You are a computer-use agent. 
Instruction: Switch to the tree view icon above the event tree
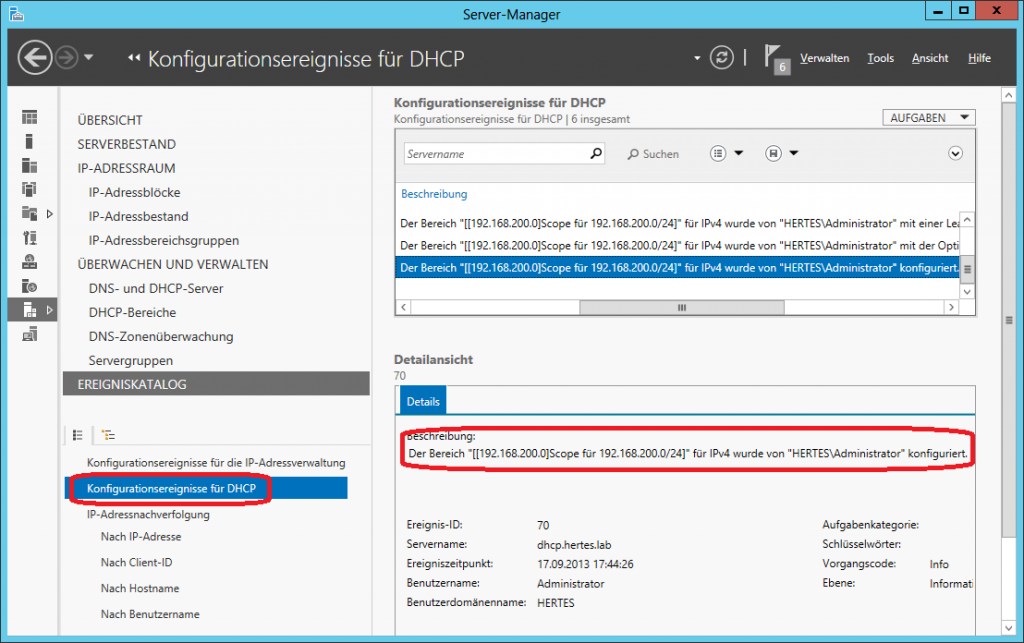[x=108, y=435]
